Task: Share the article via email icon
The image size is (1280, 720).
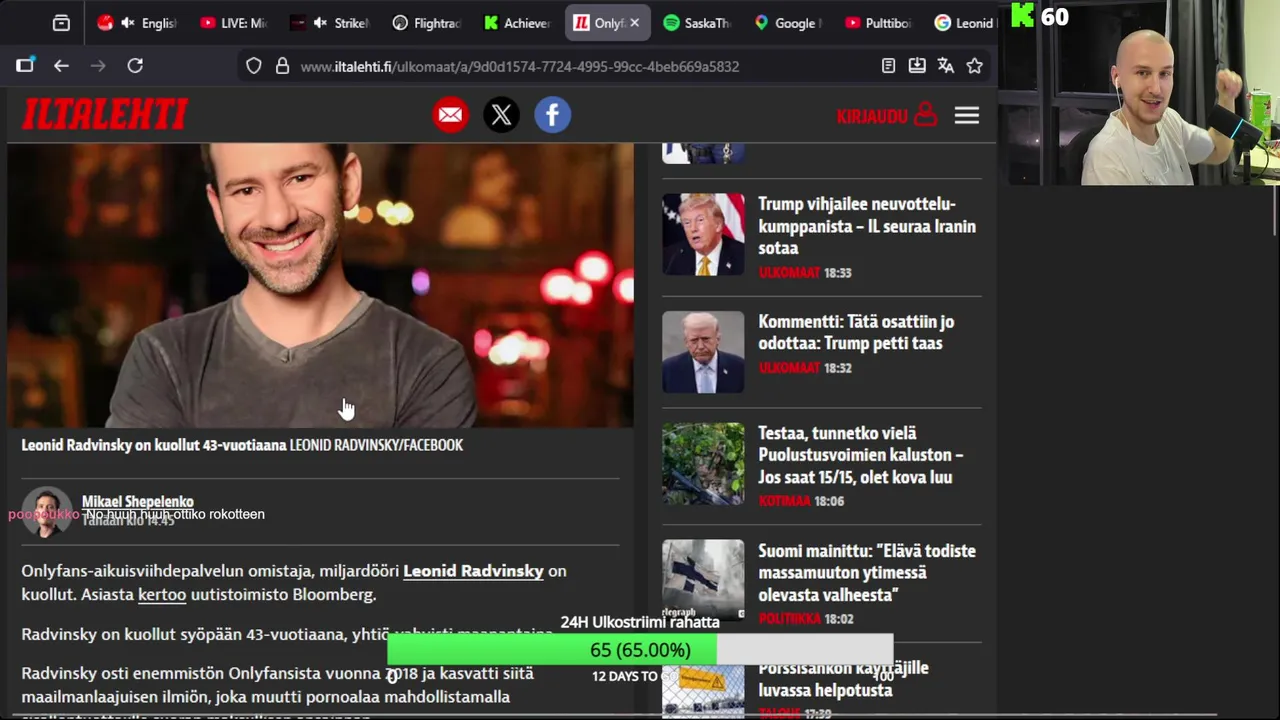Action: click(x=450, y=115)
